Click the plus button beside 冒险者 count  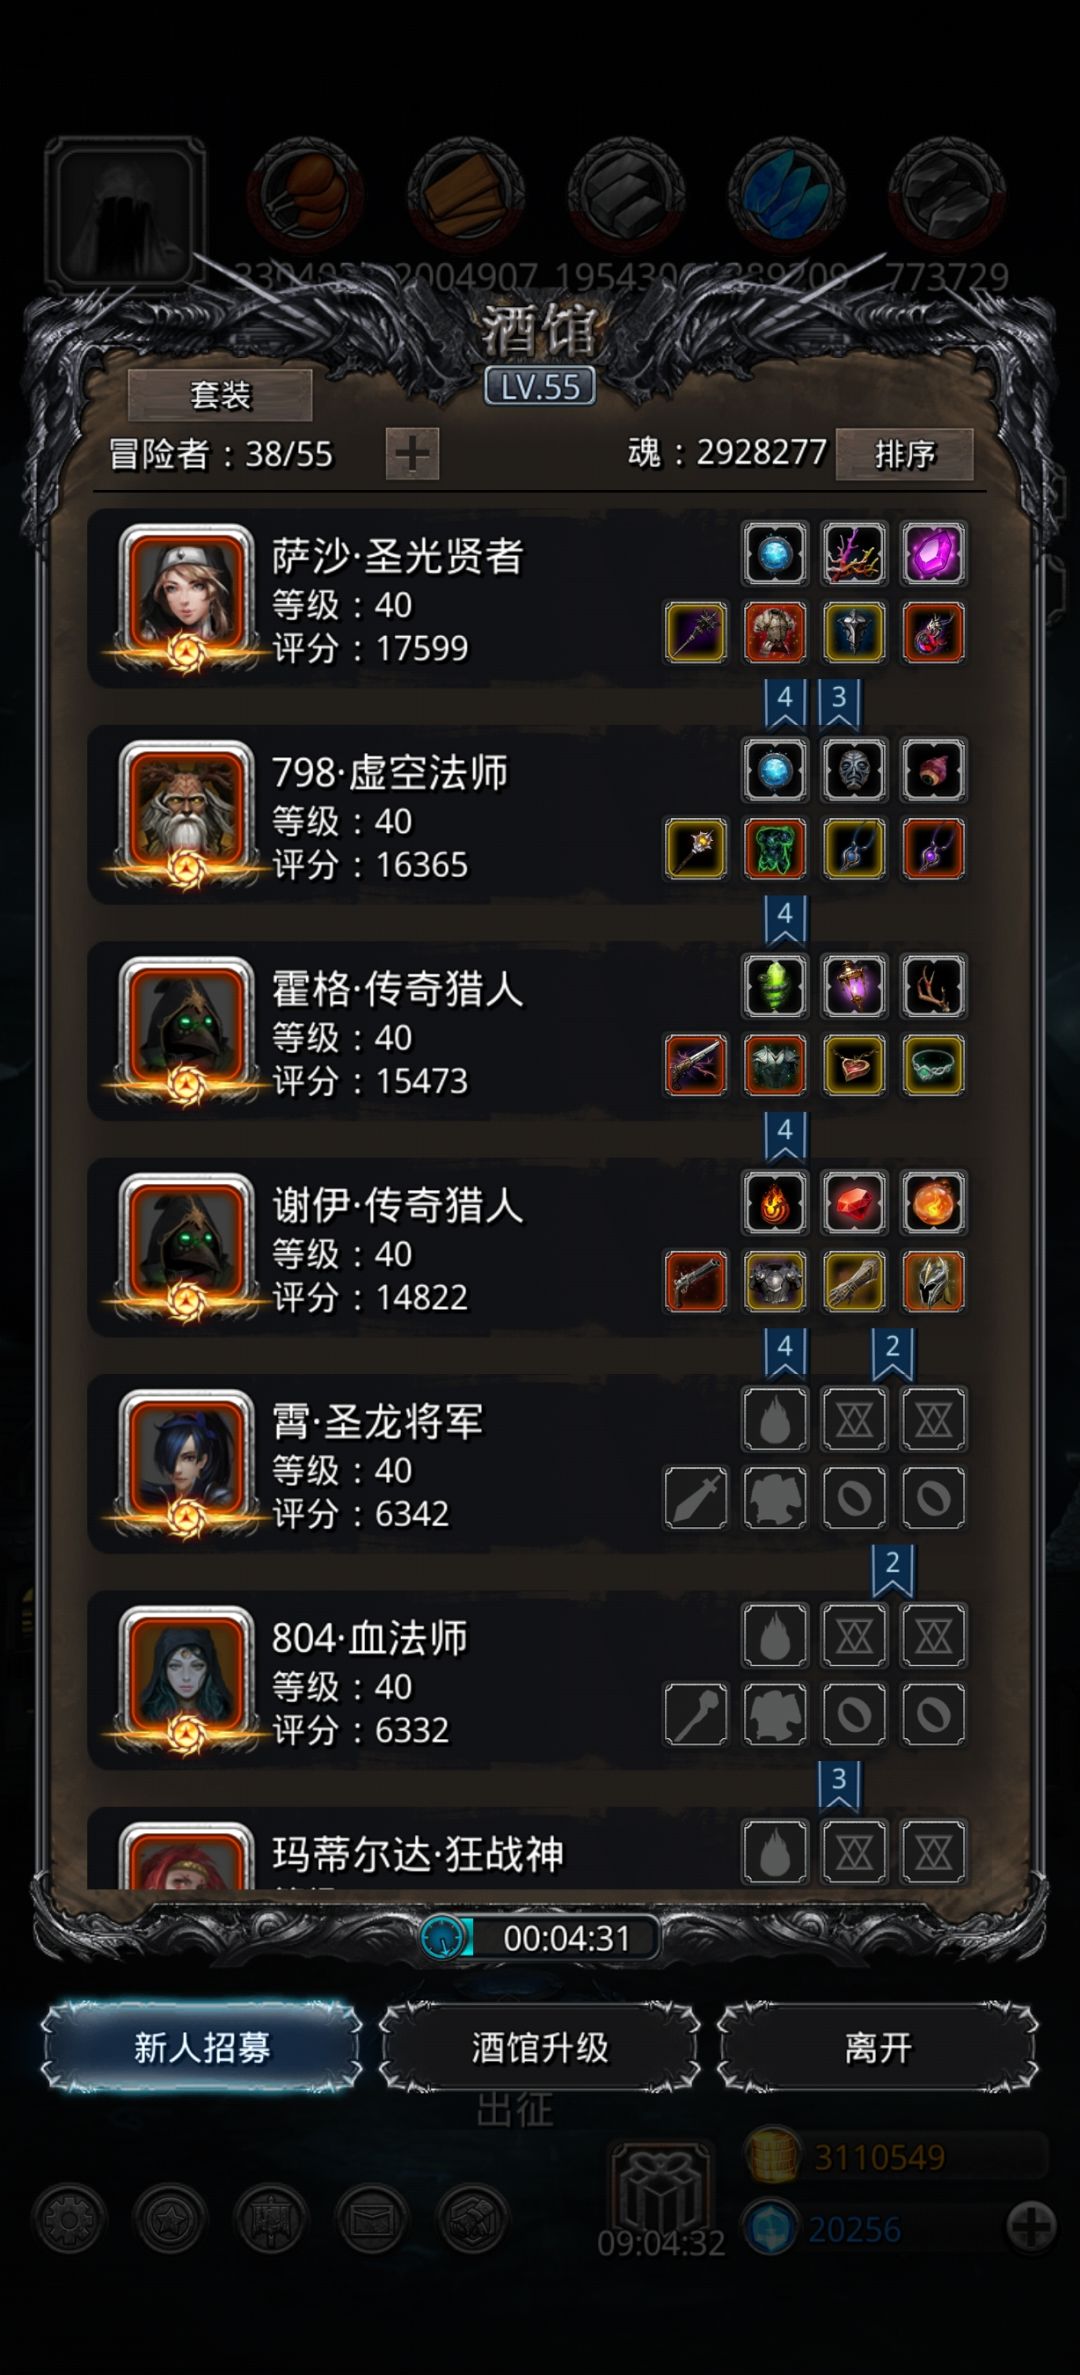[412, 454]
